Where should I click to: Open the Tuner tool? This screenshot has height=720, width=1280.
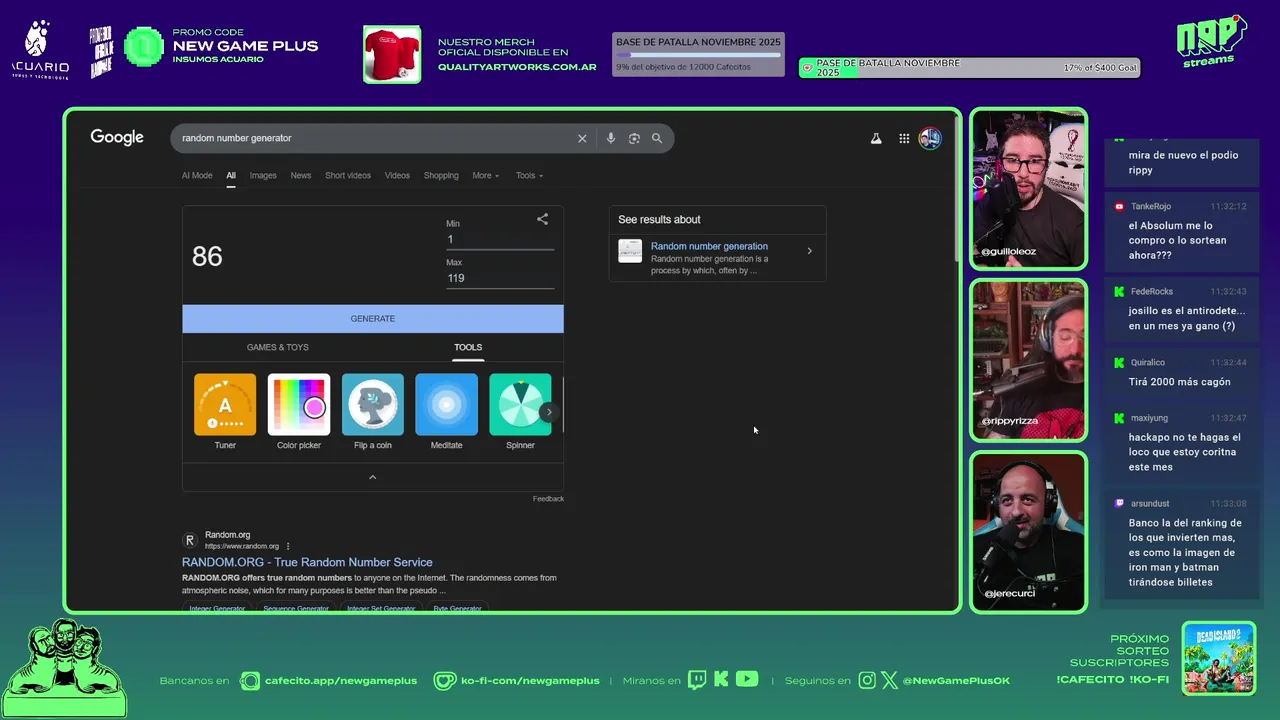(x=225, y=412)
